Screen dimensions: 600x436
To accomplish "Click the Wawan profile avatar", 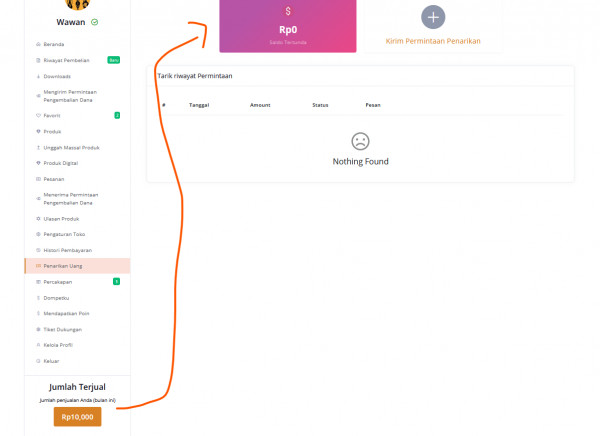I will (x=78, y=5).
